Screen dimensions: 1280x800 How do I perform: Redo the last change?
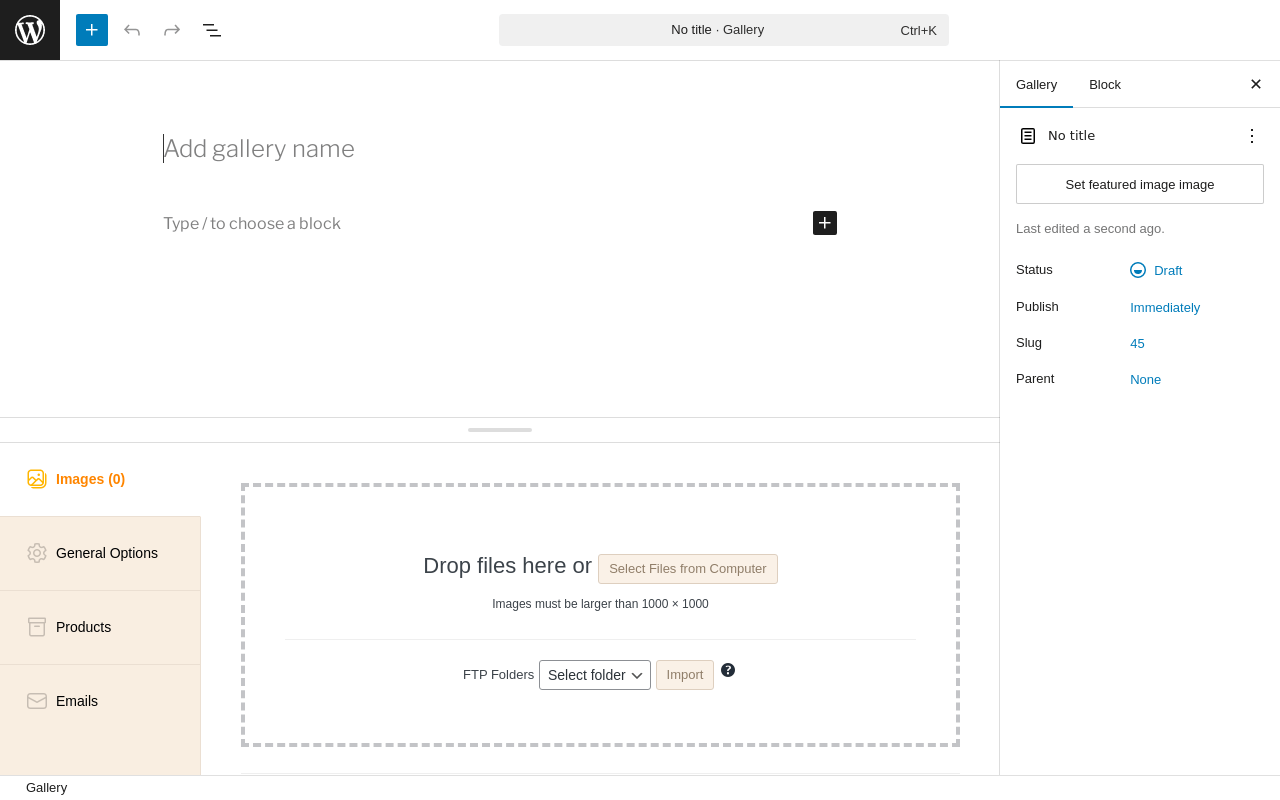[x=172, y=30]
